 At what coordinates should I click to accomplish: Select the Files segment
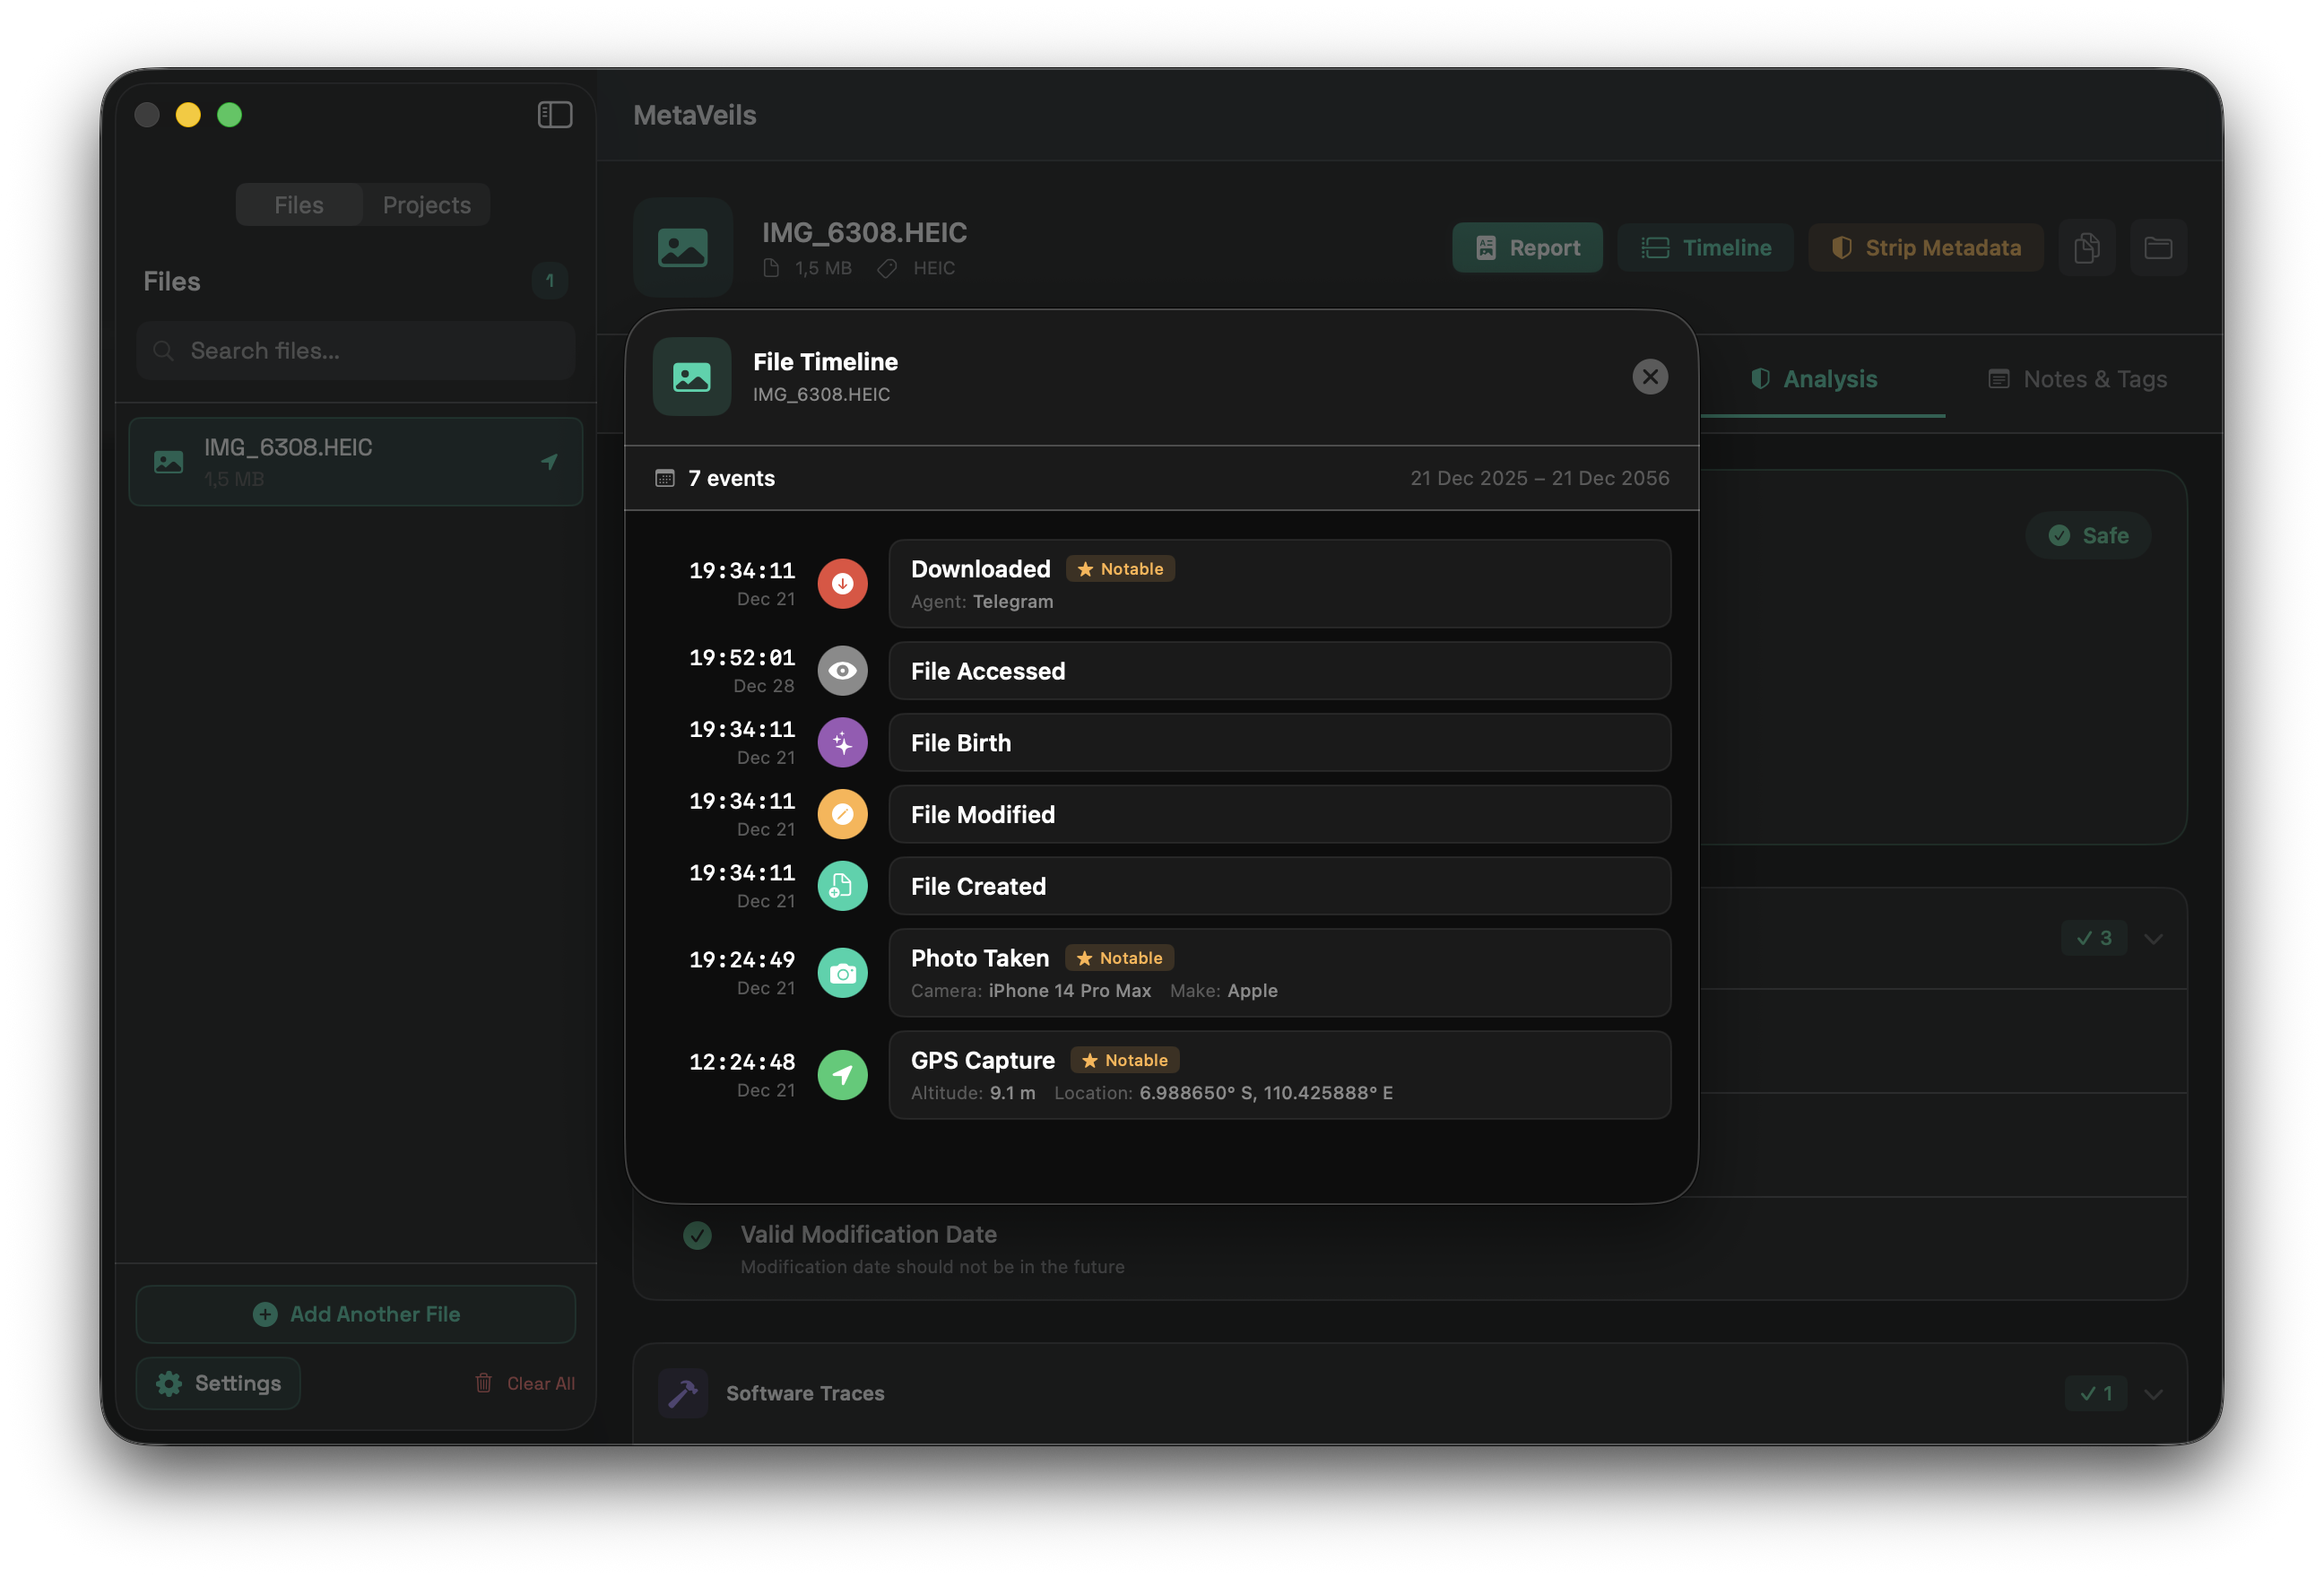tap(299, 205)
